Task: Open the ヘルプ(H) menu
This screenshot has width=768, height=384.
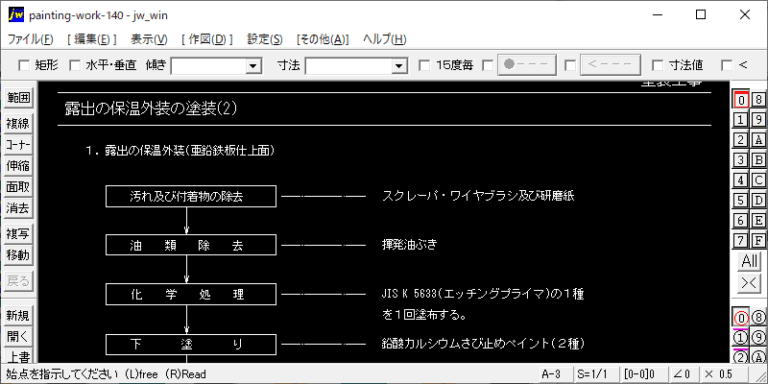Action: point(384,40)
